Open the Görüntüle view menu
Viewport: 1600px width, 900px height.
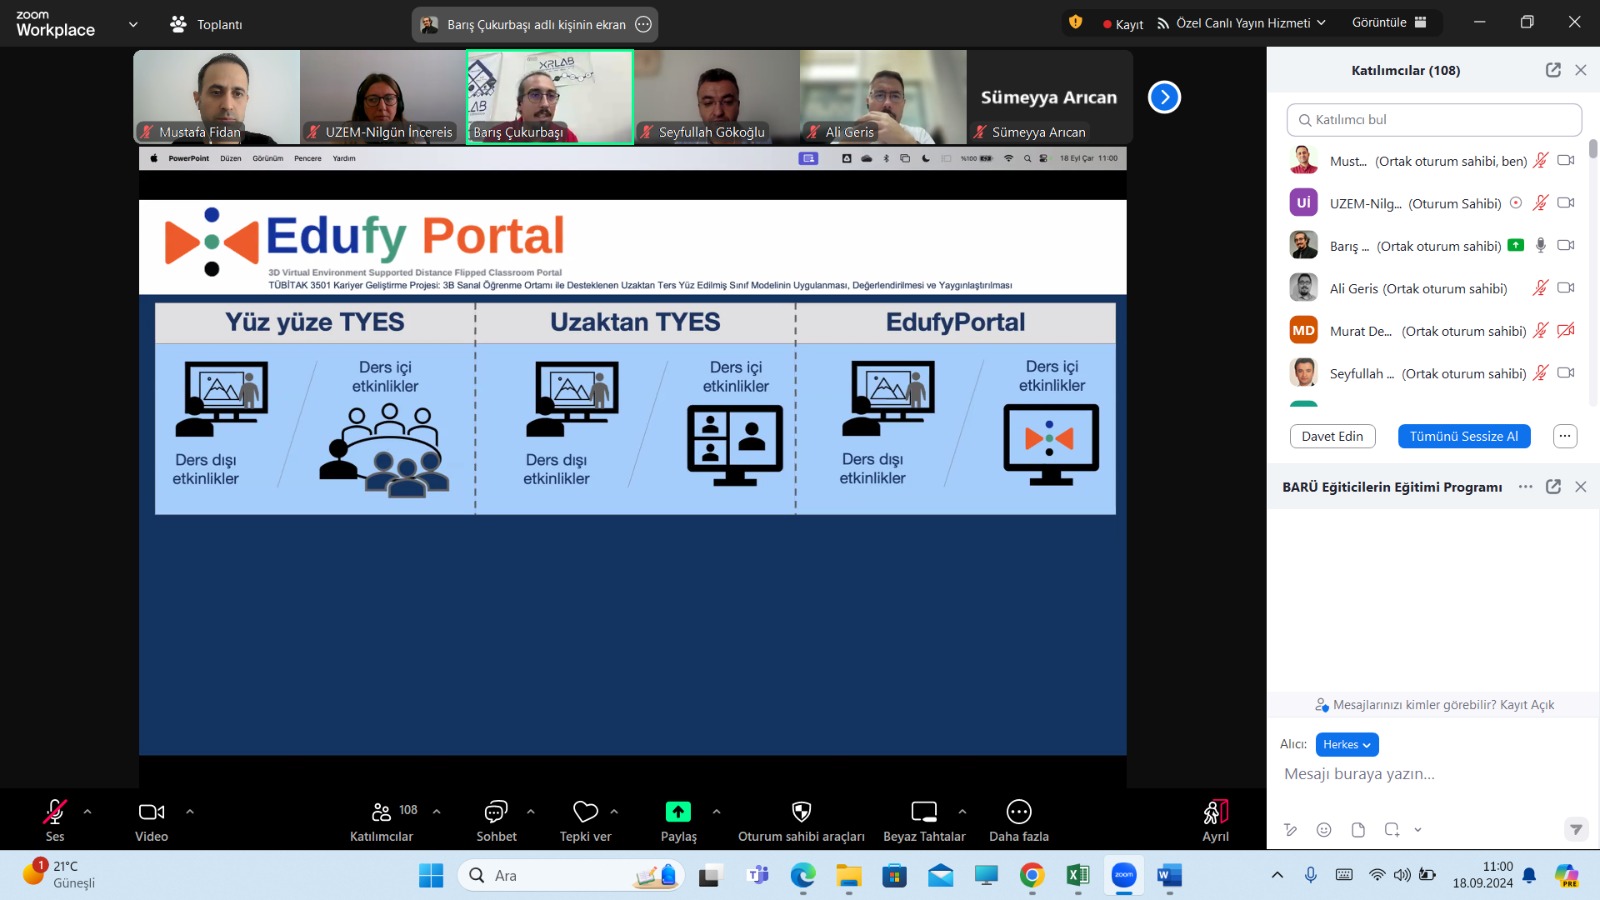tap(1390, 22)
